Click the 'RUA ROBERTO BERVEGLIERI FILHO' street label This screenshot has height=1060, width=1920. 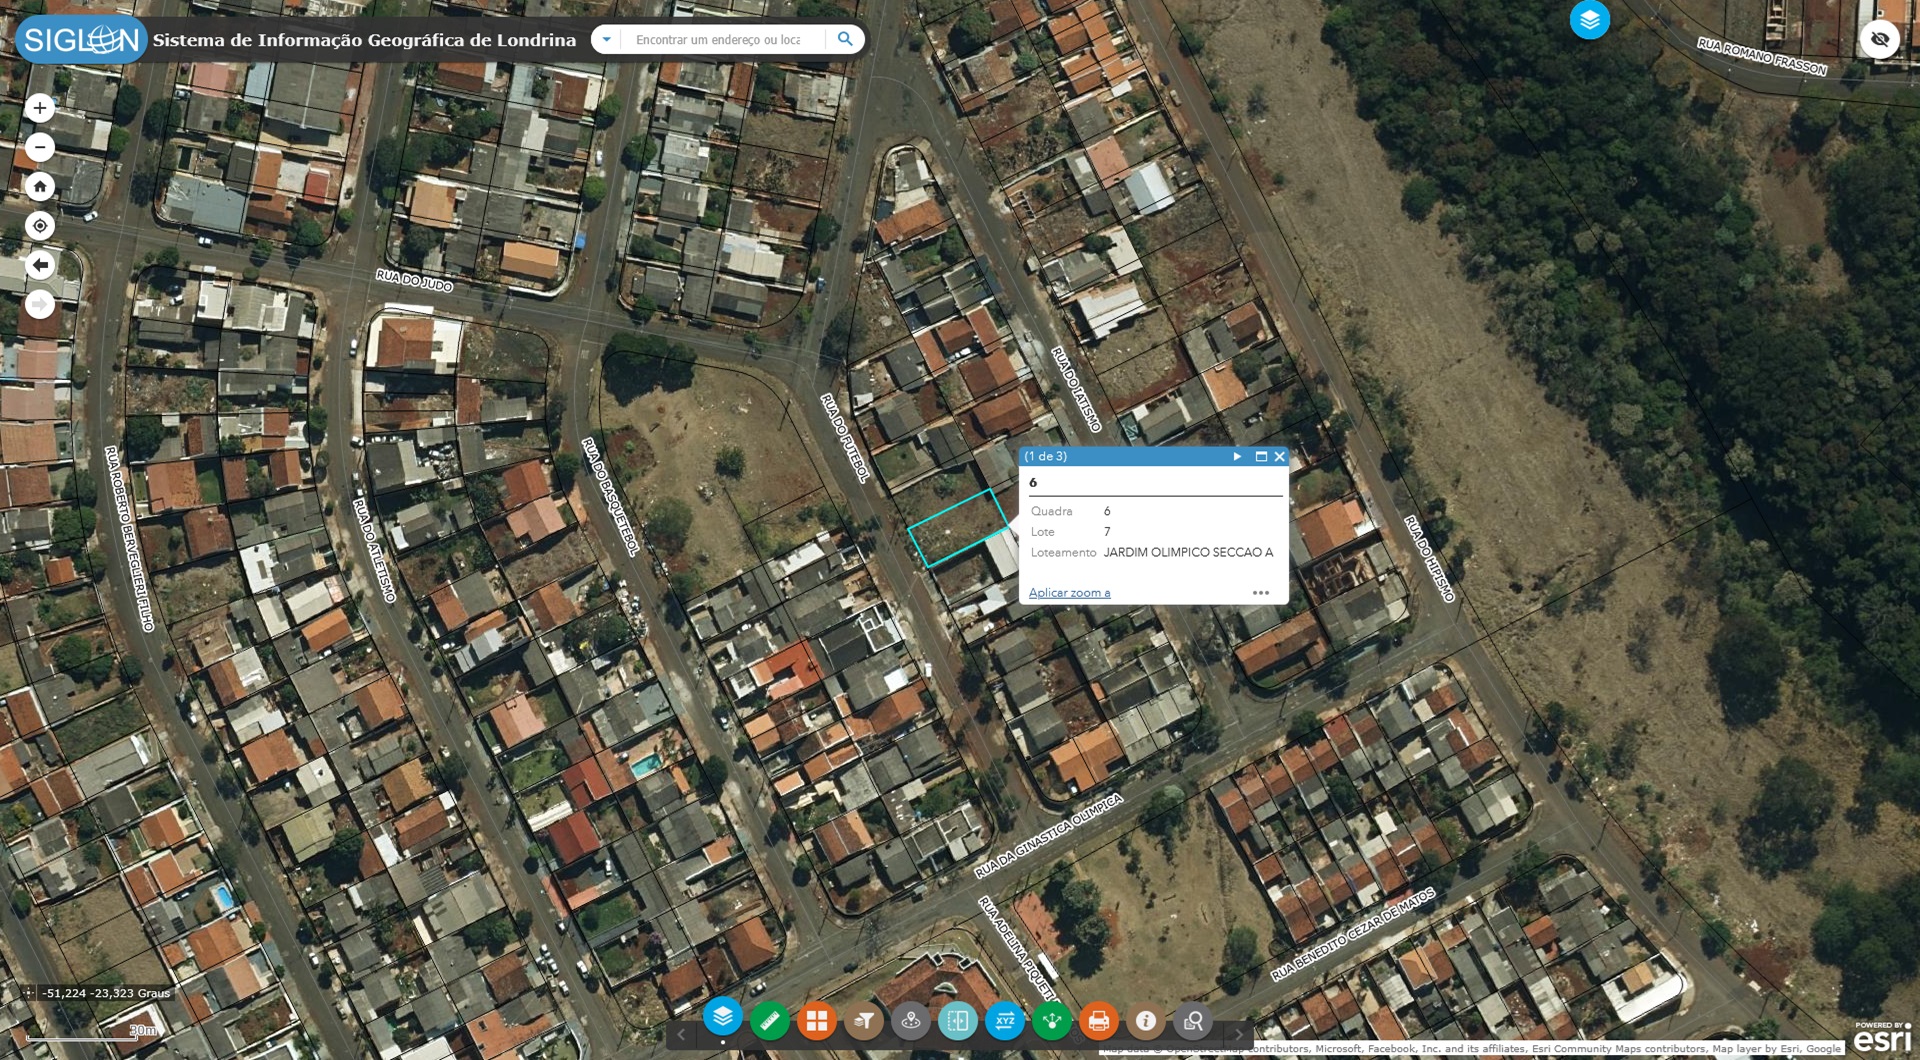pos(130,539)
